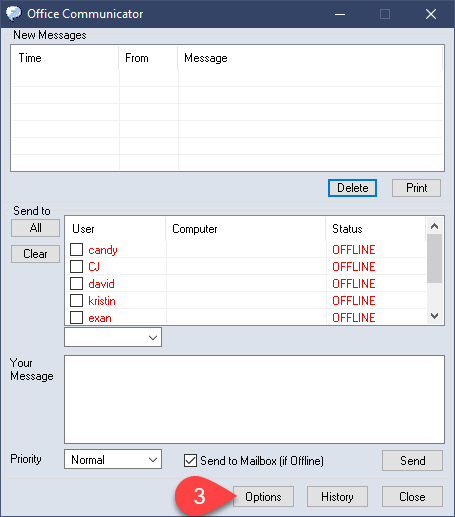
Task: Send the message with Send button
Action: (x=412, y=461)
